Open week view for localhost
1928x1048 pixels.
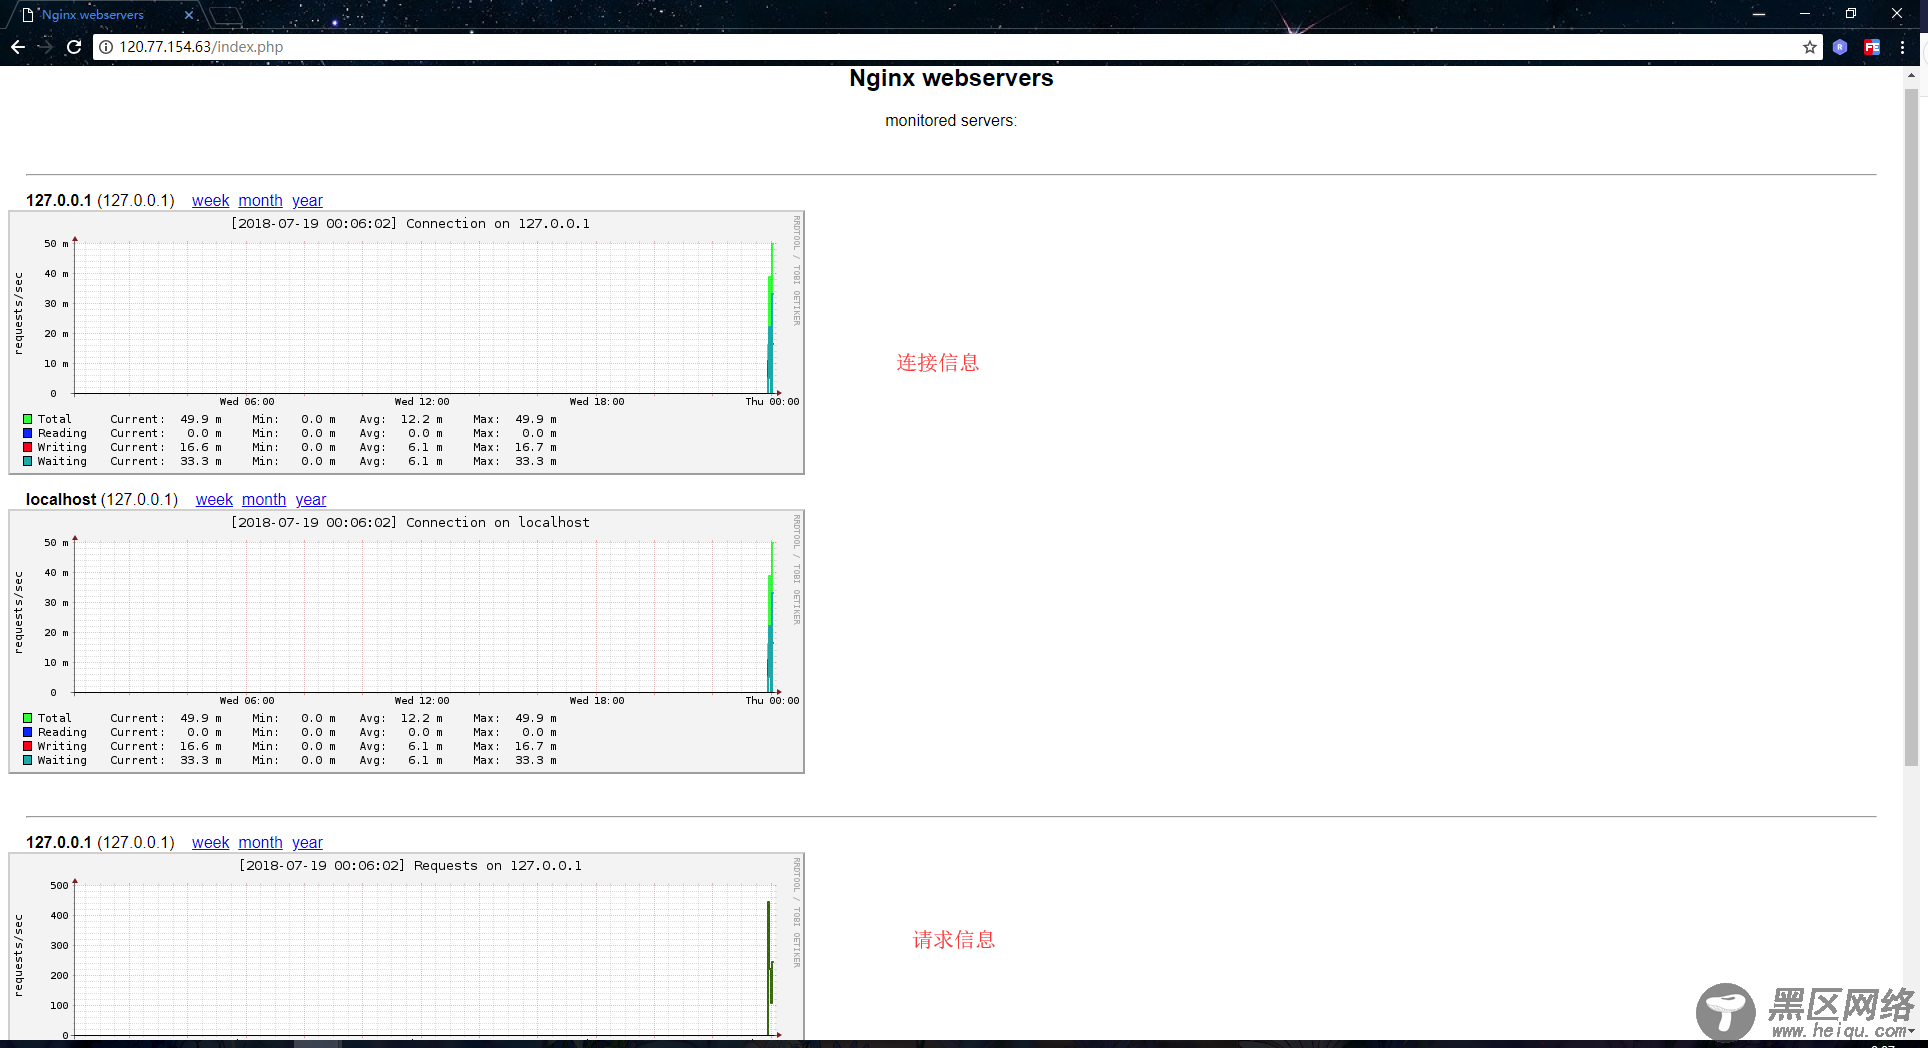click(x=214, y=500)
